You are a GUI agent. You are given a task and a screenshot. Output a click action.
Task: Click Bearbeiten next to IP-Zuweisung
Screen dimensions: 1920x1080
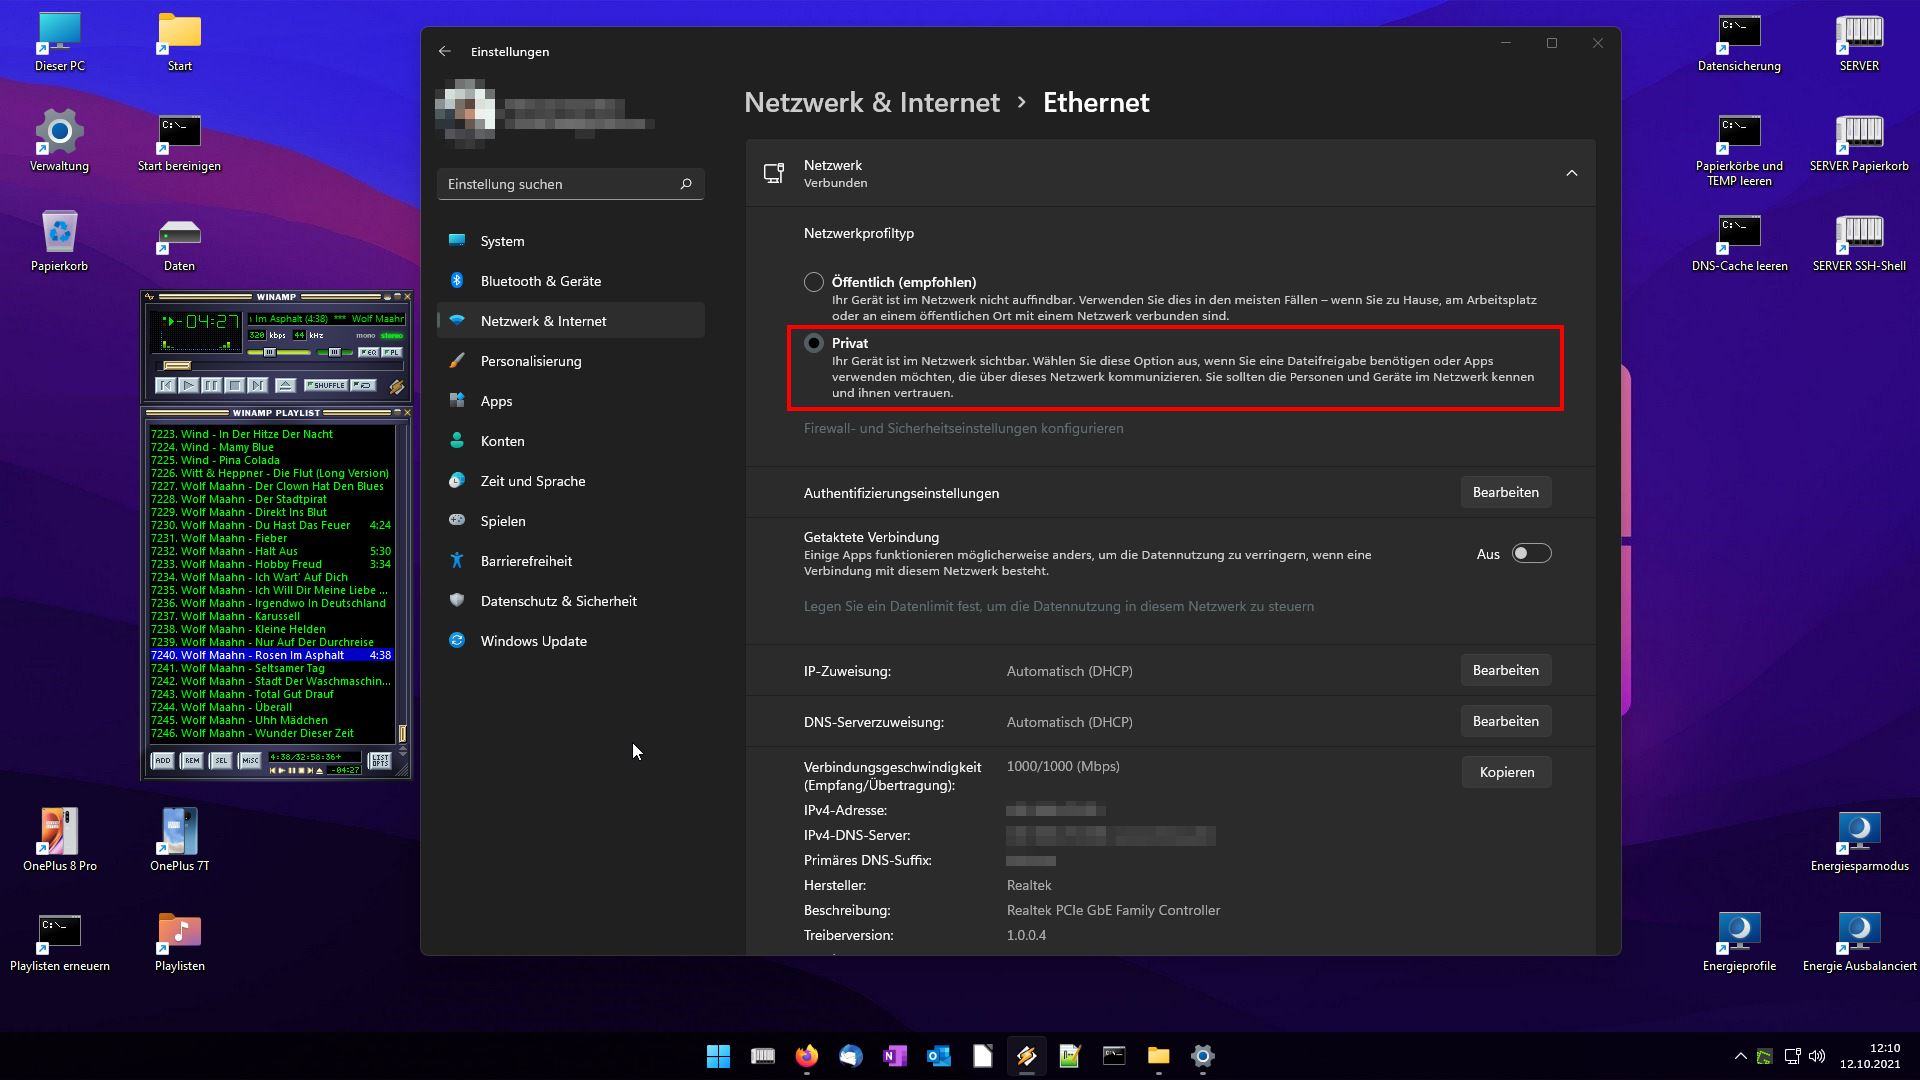pyautogui.click(x=1505, y=670)
